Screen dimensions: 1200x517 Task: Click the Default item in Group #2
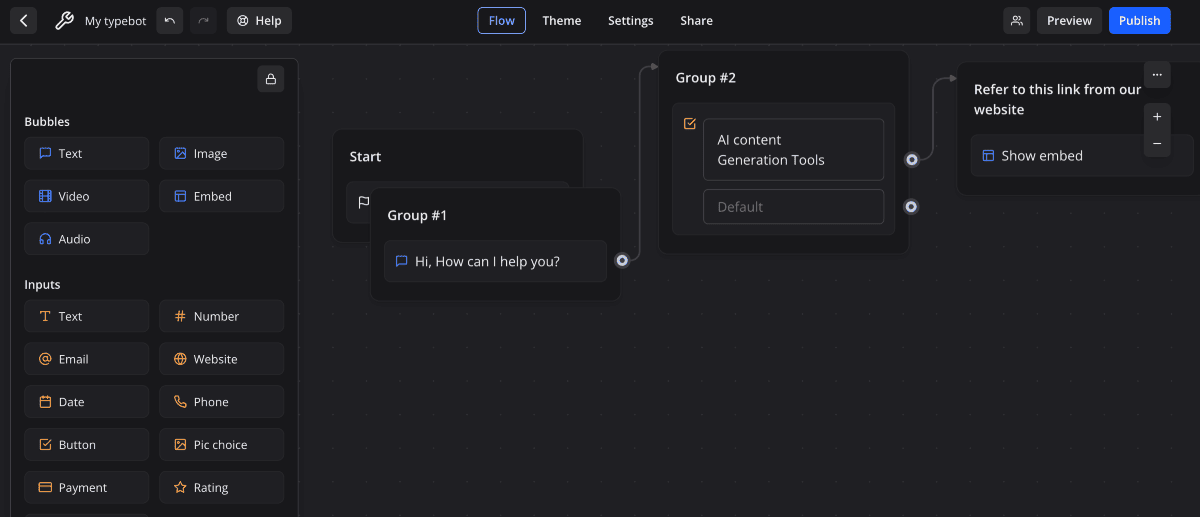tap(793, 207)
